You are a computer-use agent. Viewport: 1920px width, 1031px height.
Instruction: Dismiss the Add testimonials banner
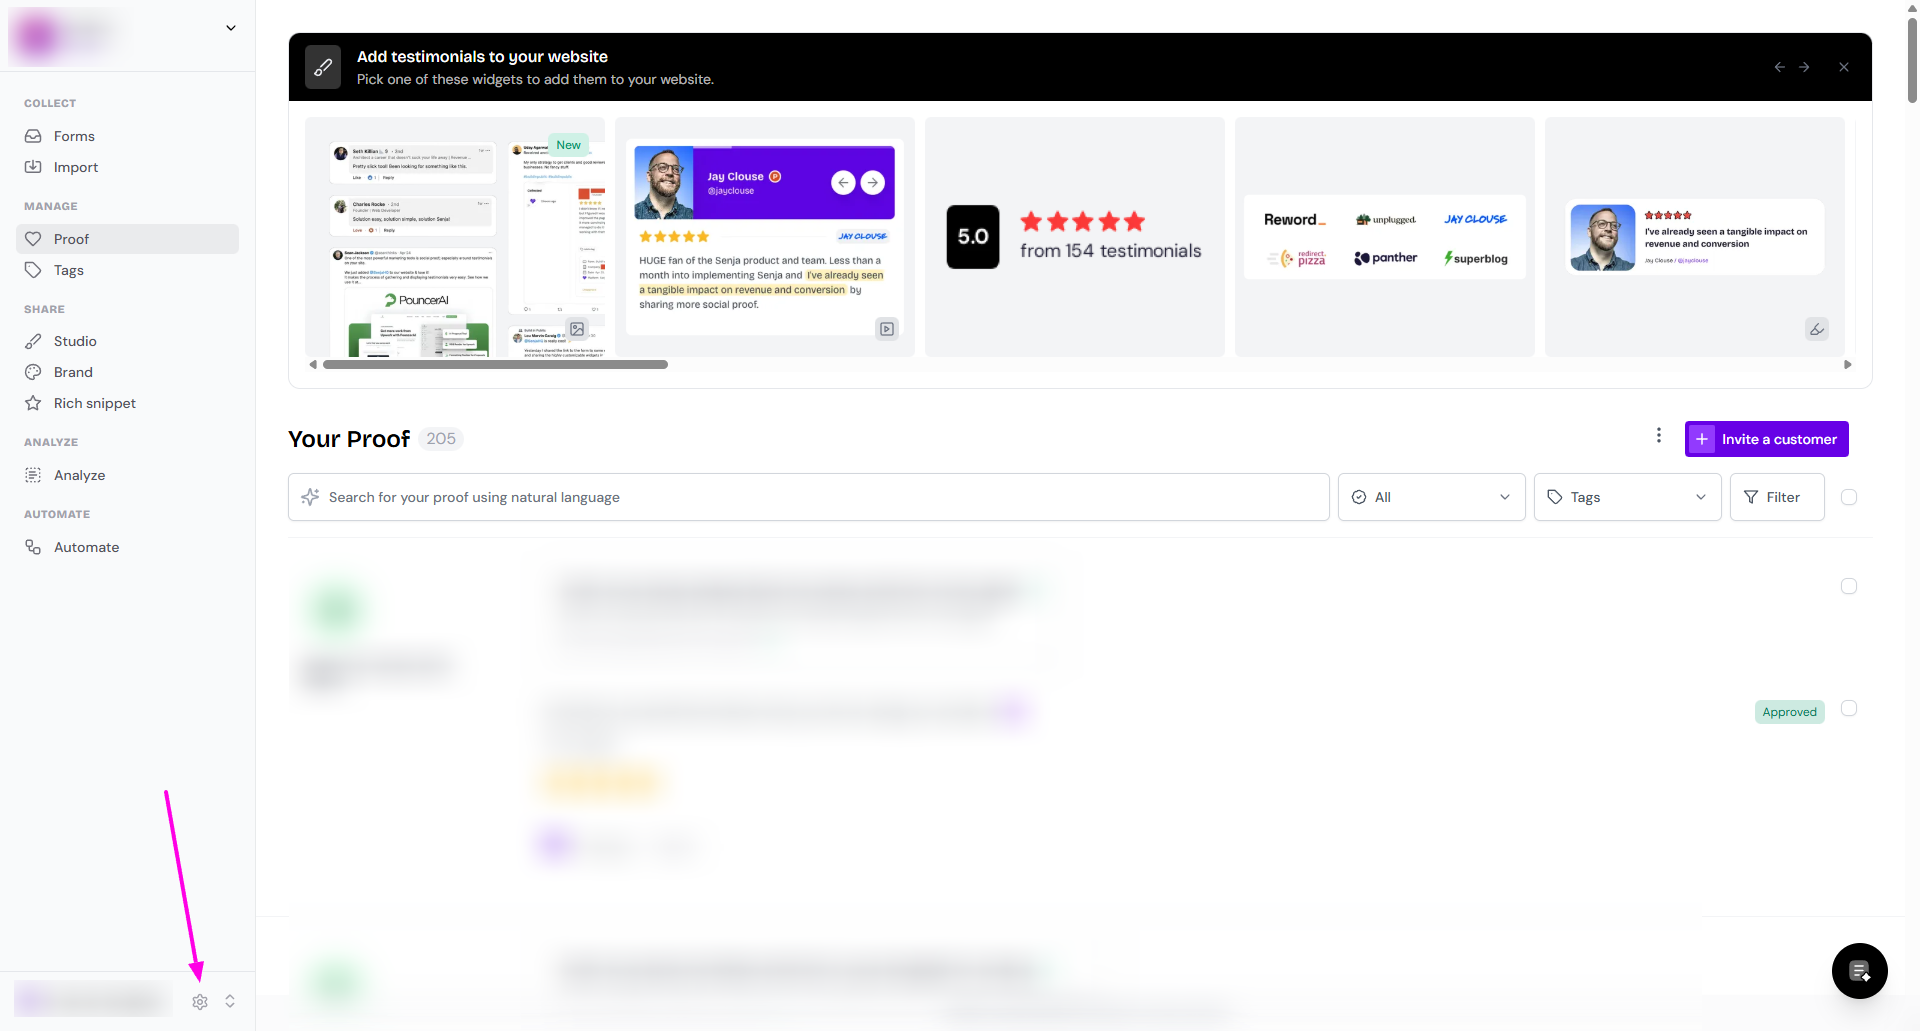point(1843,67)
